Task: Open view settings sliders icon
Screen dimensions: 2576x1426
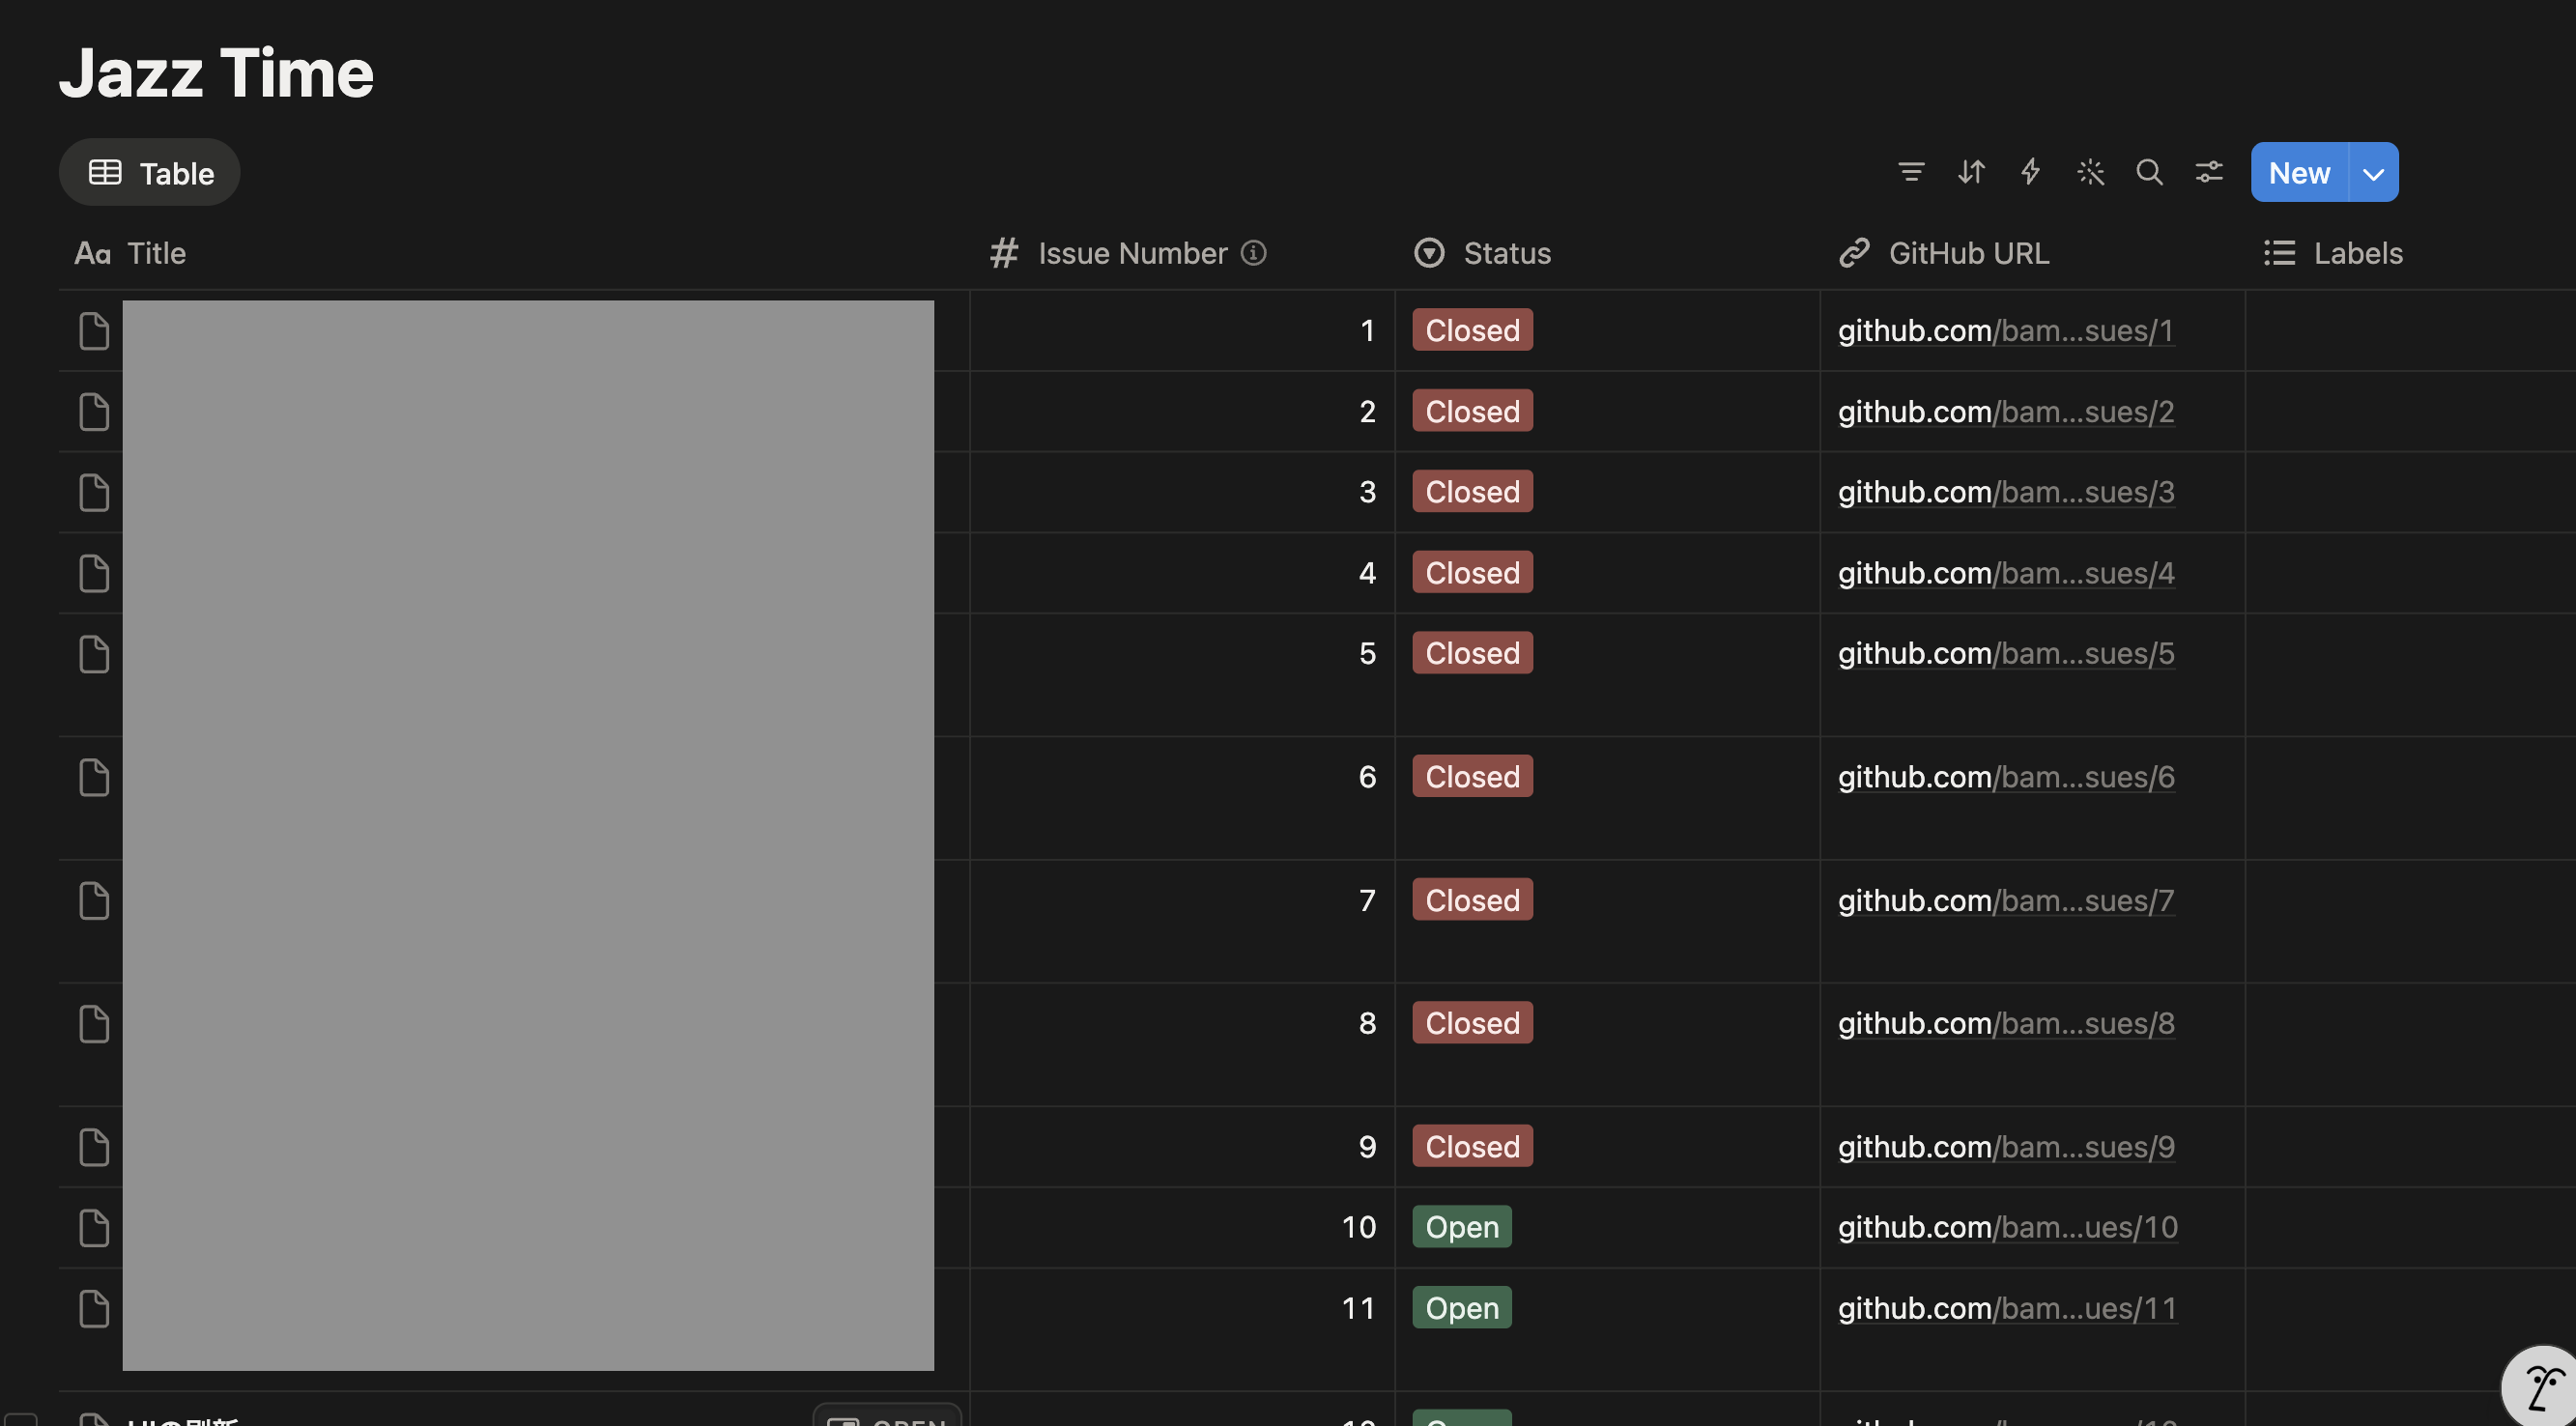Action: coord(2209,172)
